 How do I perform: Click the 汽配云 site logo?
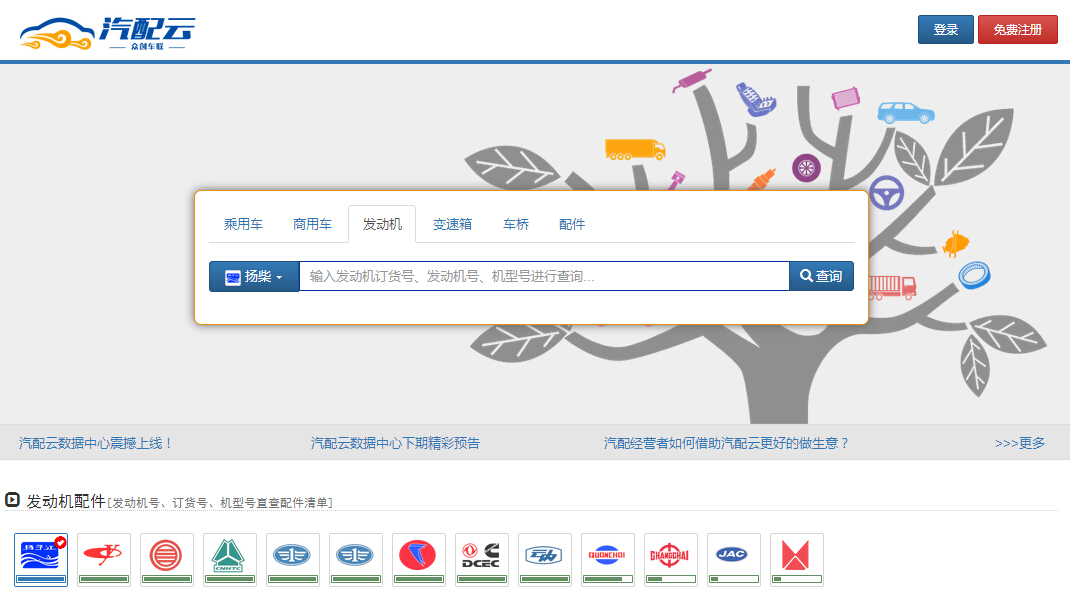[x=107, y=34]
